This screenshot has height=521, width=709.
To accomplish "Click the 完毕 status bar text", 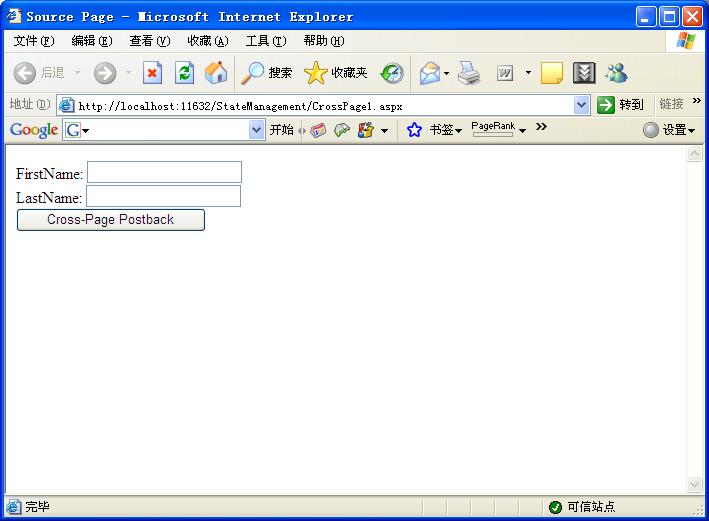I will (37, 507).
